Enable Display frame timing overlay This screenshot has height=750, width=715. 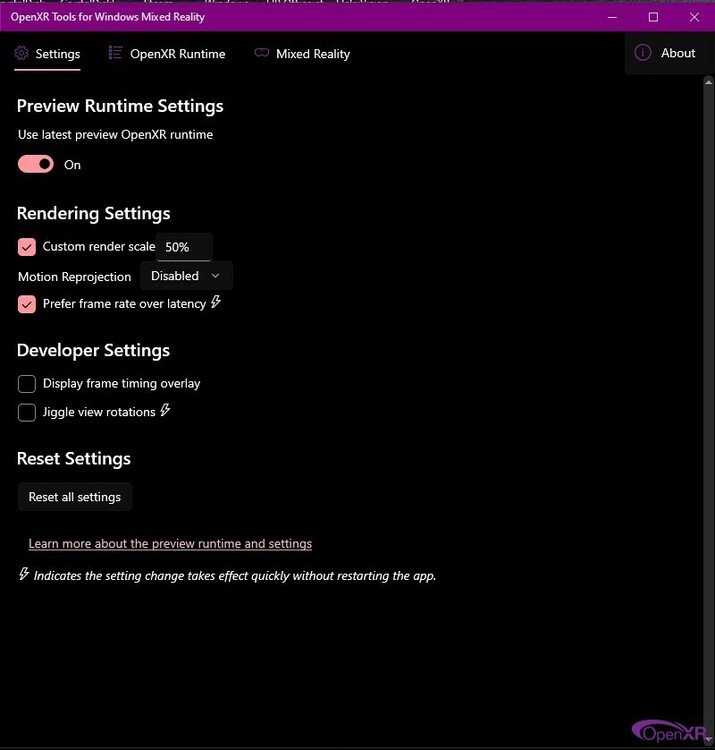pyautogui.click(x=27, y=384)
